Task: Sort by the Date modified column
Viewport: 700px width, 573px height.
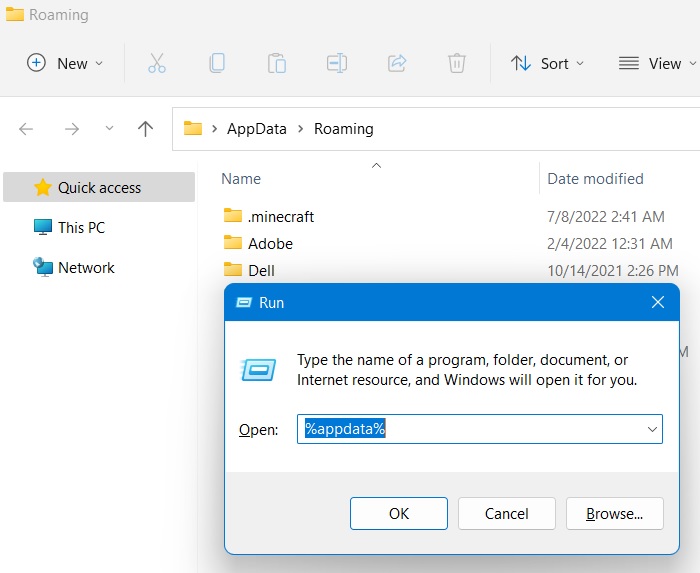Action: pos(596,179)
